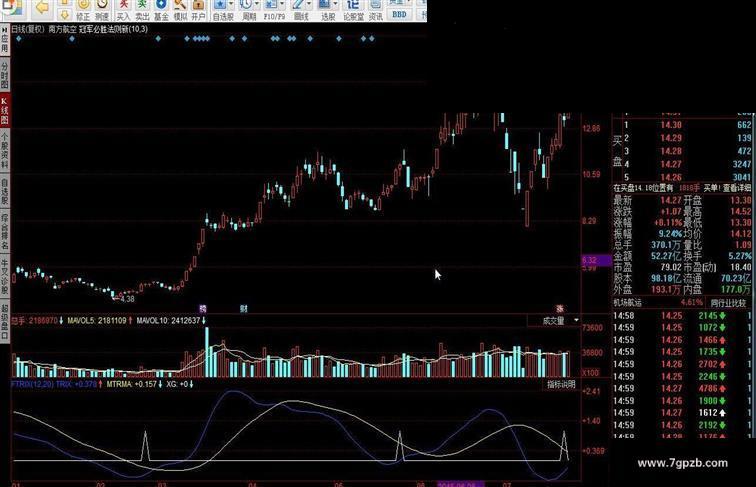Click buy level 1 price 14.30
This screenshot has width=756, height=487.
tap(671, 125)
